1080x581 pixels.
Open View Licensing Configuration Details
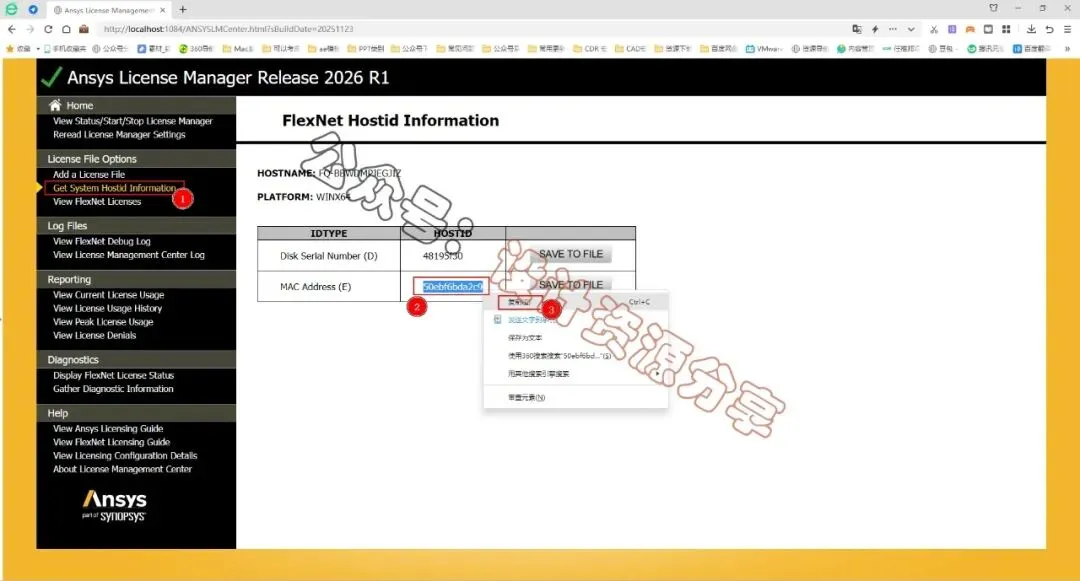pos(125,456)
